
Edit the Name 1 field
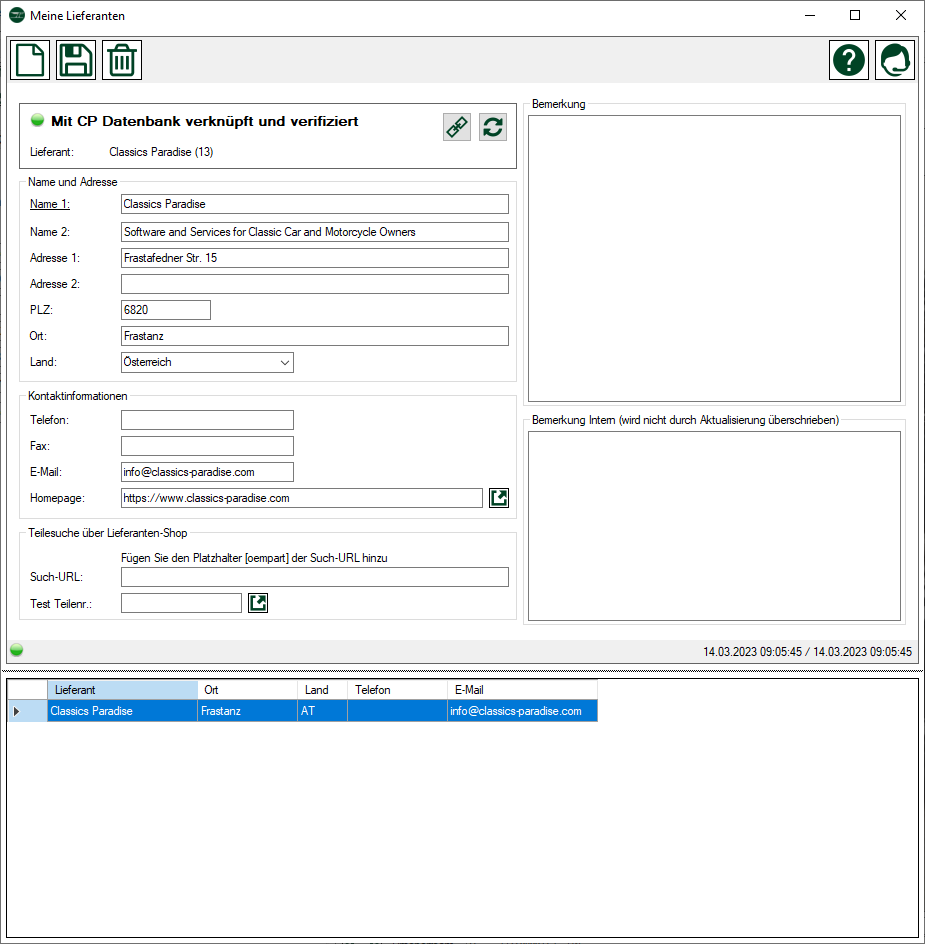(314, 204)
